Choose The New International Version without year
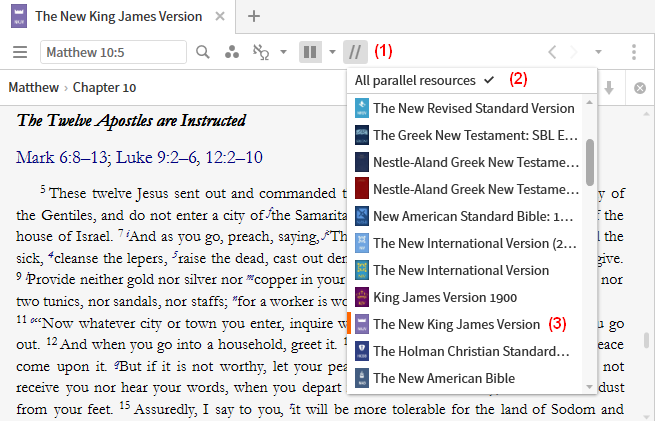This screenshot has height=421, width=655. click(467, 270)
